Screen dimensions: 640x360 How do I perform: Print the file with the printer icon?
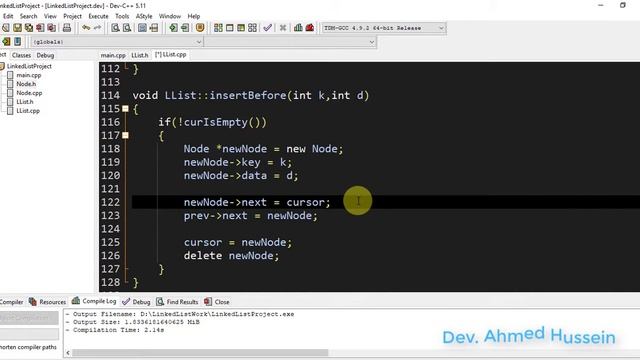(x=67, y=28)
